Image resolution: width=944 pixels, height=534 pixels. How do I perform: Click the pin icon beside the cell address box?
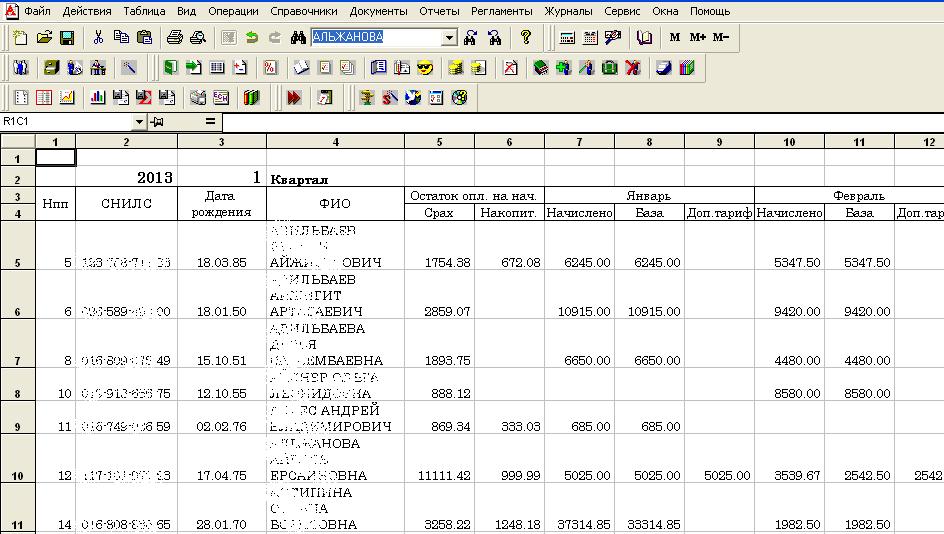157,122
